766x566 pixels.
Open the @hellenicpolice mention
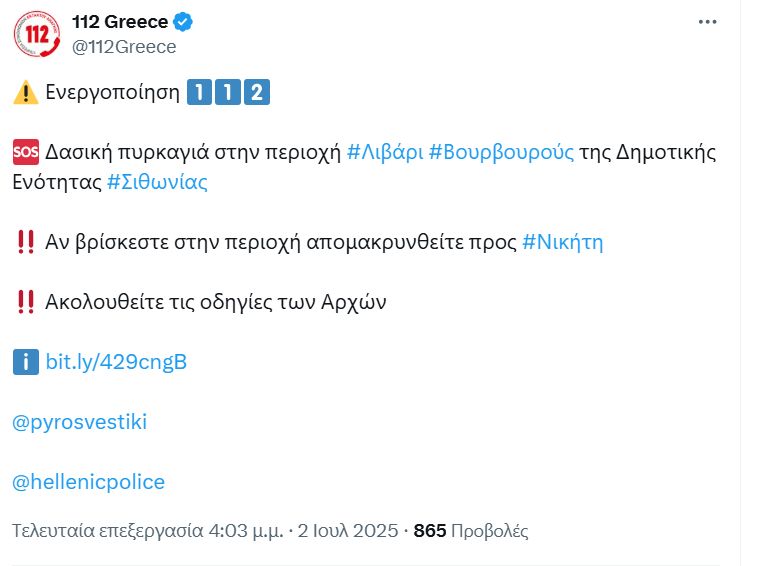[88, 482]
